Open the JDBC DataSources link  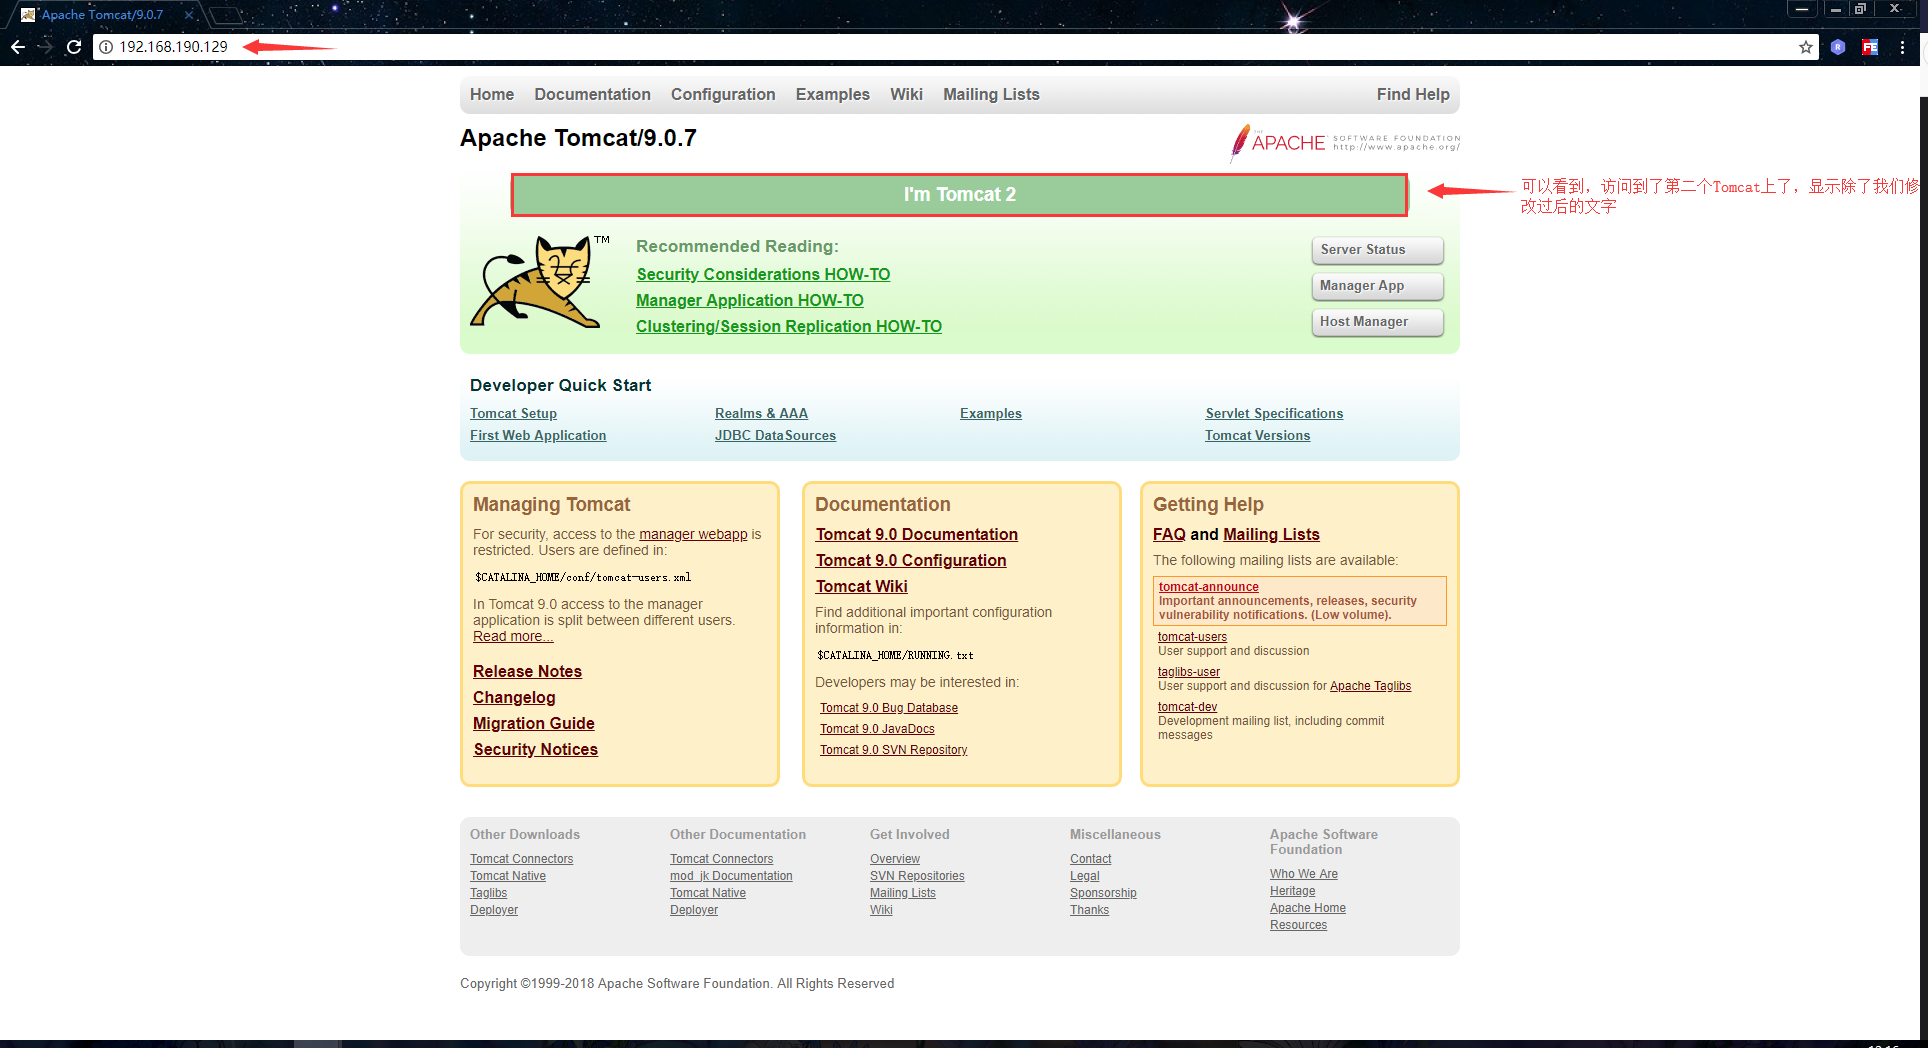(775, 436)
